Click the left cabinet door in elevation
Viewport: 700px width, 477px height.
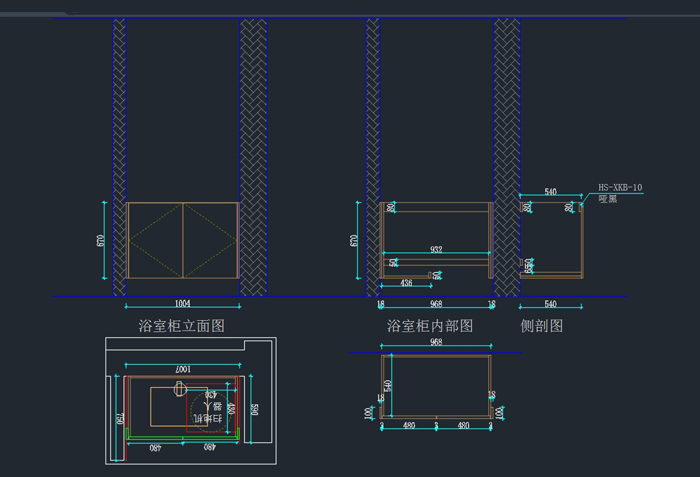pyautogui.click(x=155, y=240)
